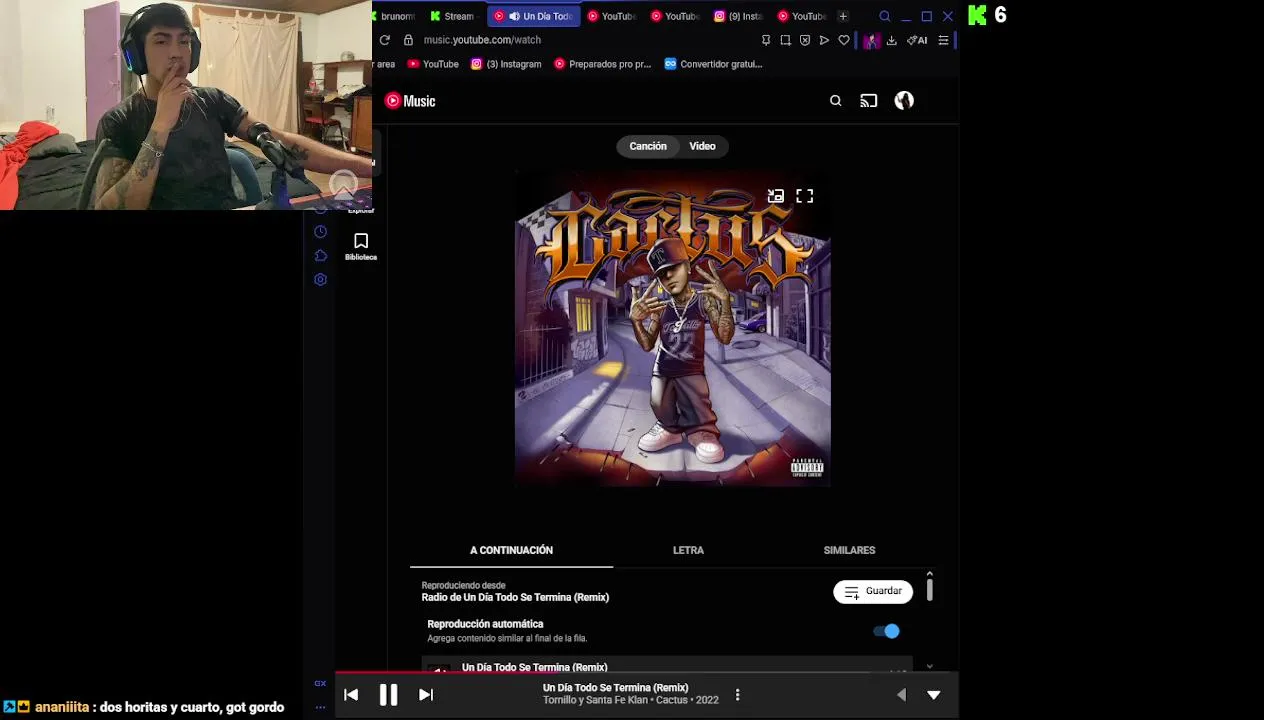Open browser sidebar settings gear
This screenshot has width=1264, height=720.
320,280
